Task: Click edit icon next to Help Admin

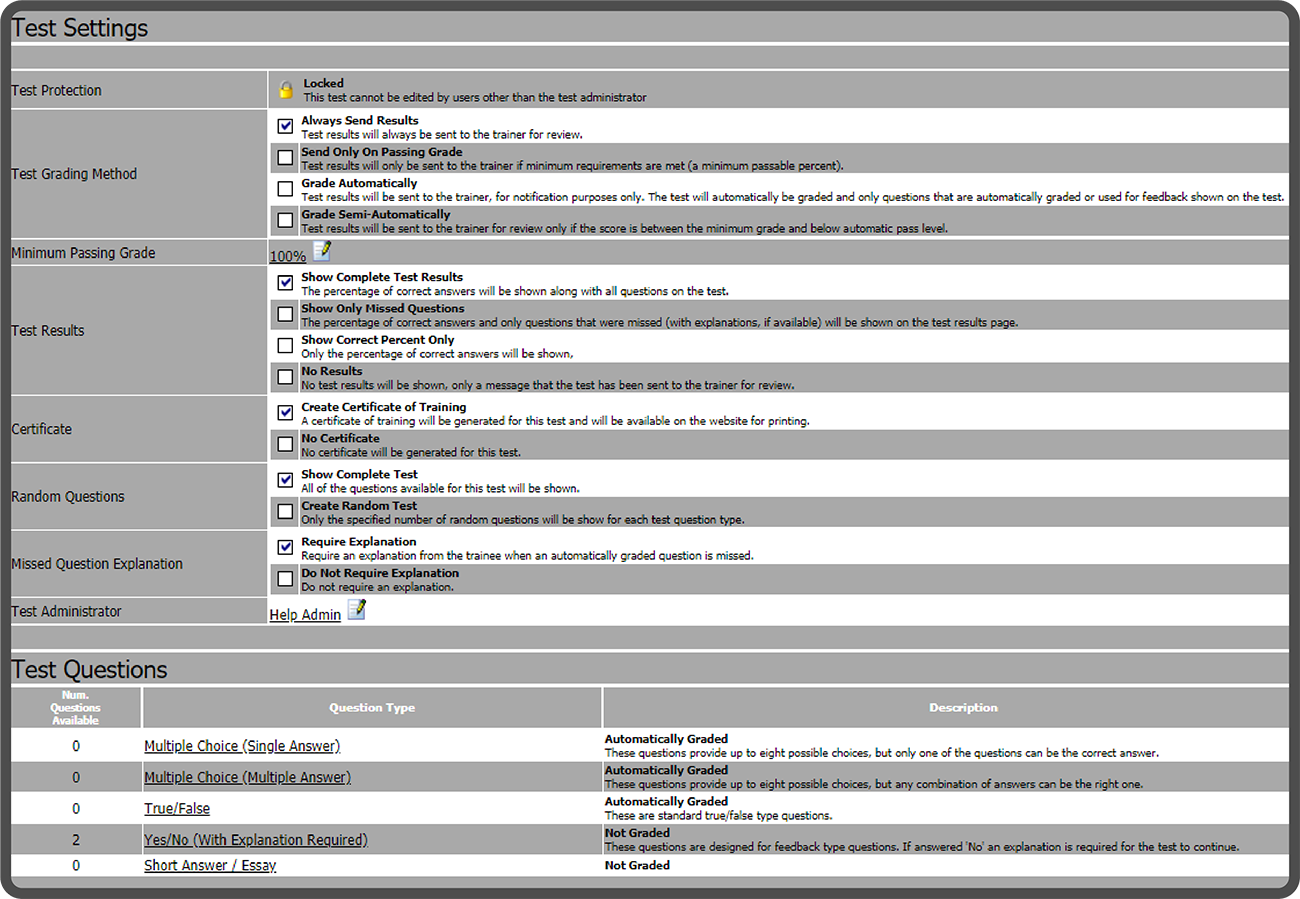Action: pyautogui.click(x=356, y=609)
